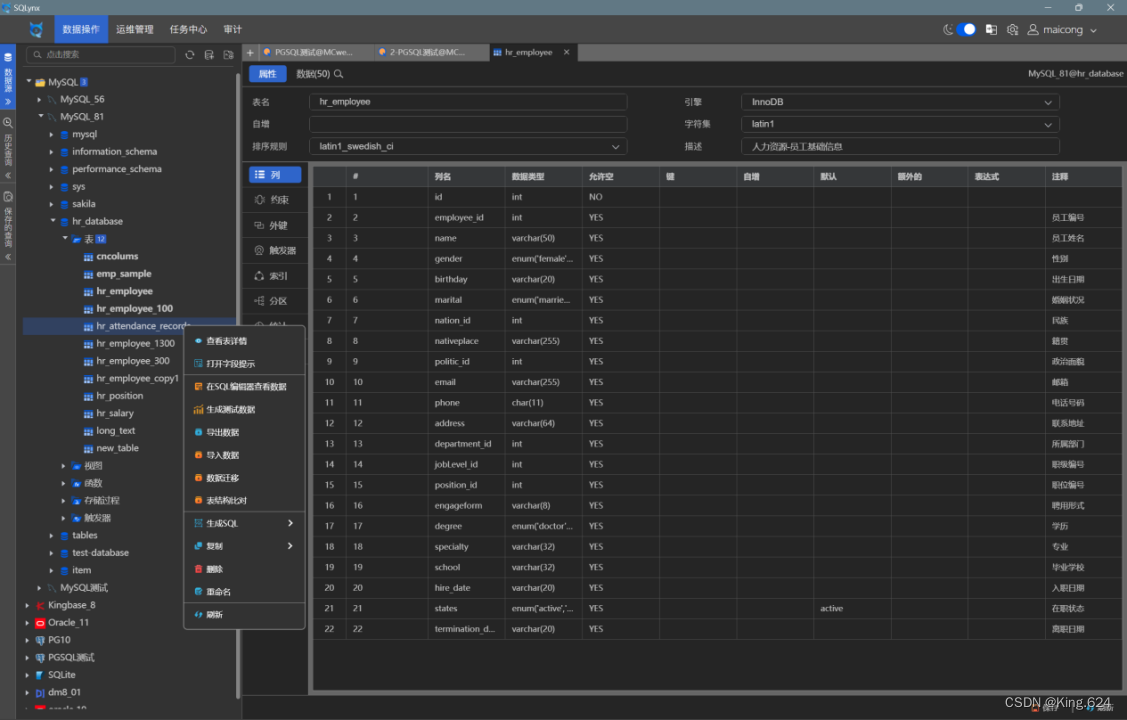Open the language translation icon

pos(991,29)
